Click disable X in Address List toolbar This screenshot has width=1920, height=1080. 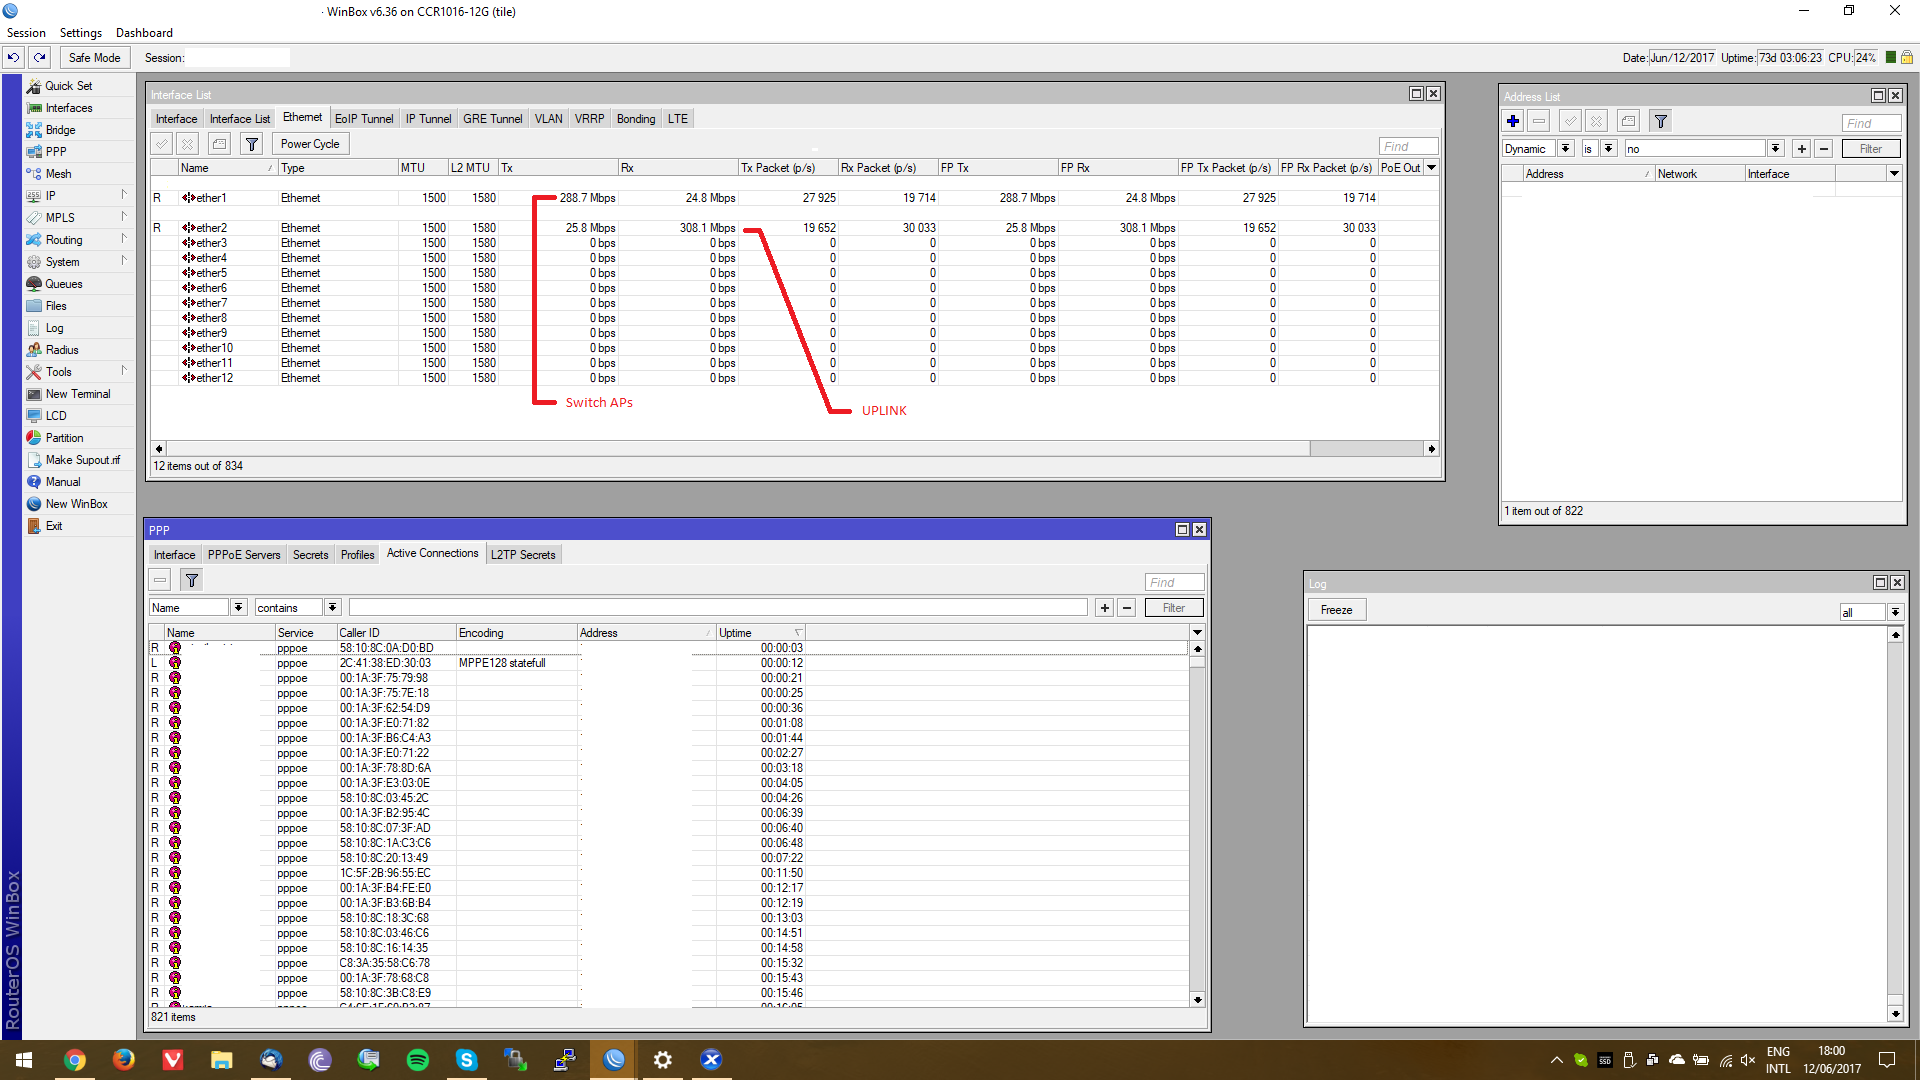[x=1596, y=122]
